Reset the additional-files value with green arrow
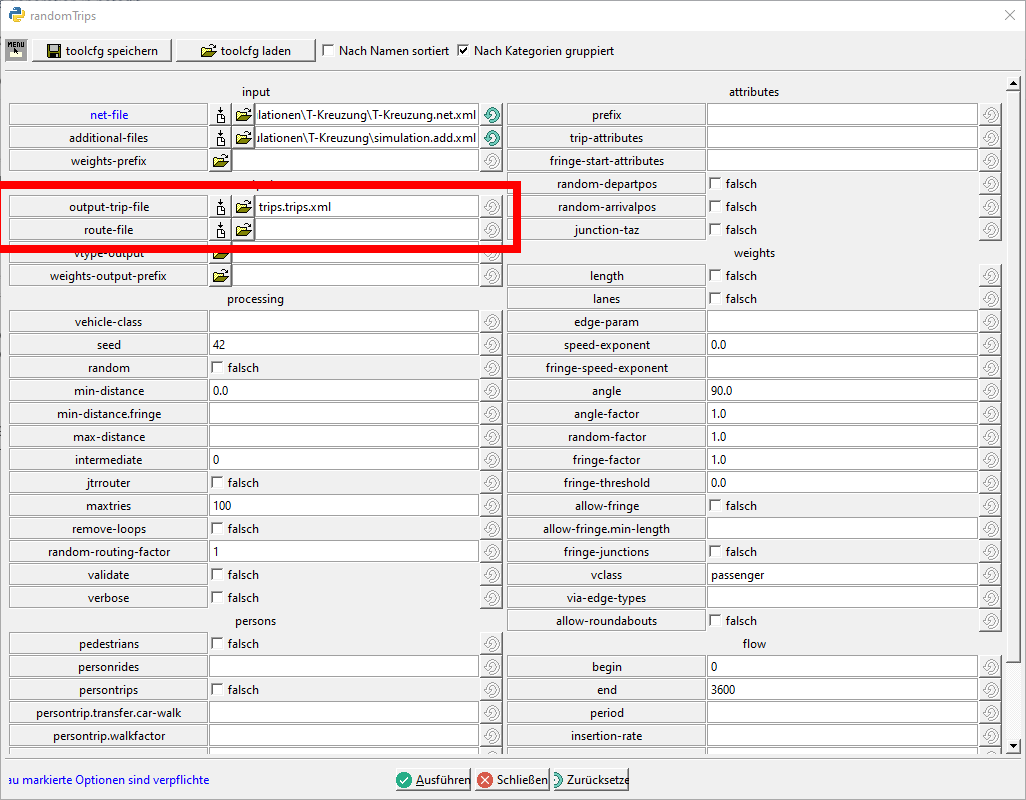 (491, 138)
